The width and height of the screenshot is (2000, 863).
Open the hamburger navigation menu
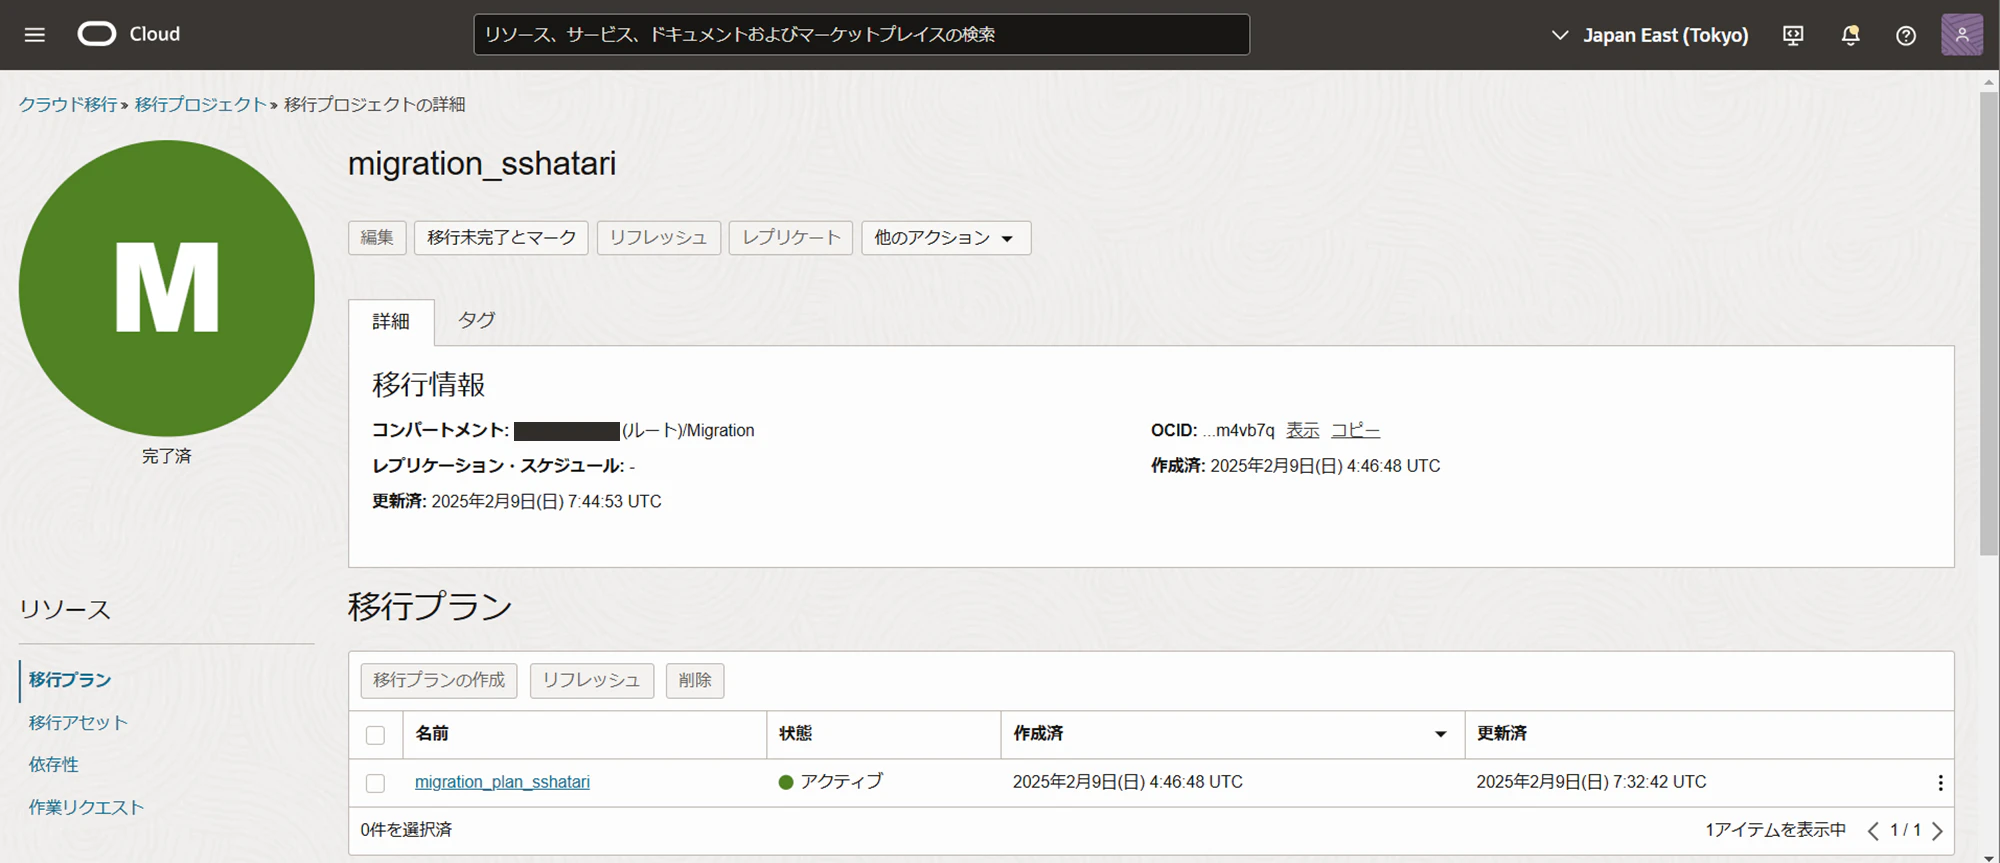pos(35,35)
